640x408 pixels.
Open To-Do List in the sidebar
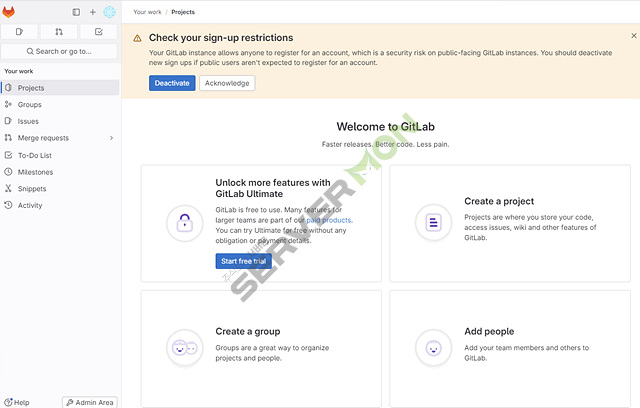(x=60, y=155)
